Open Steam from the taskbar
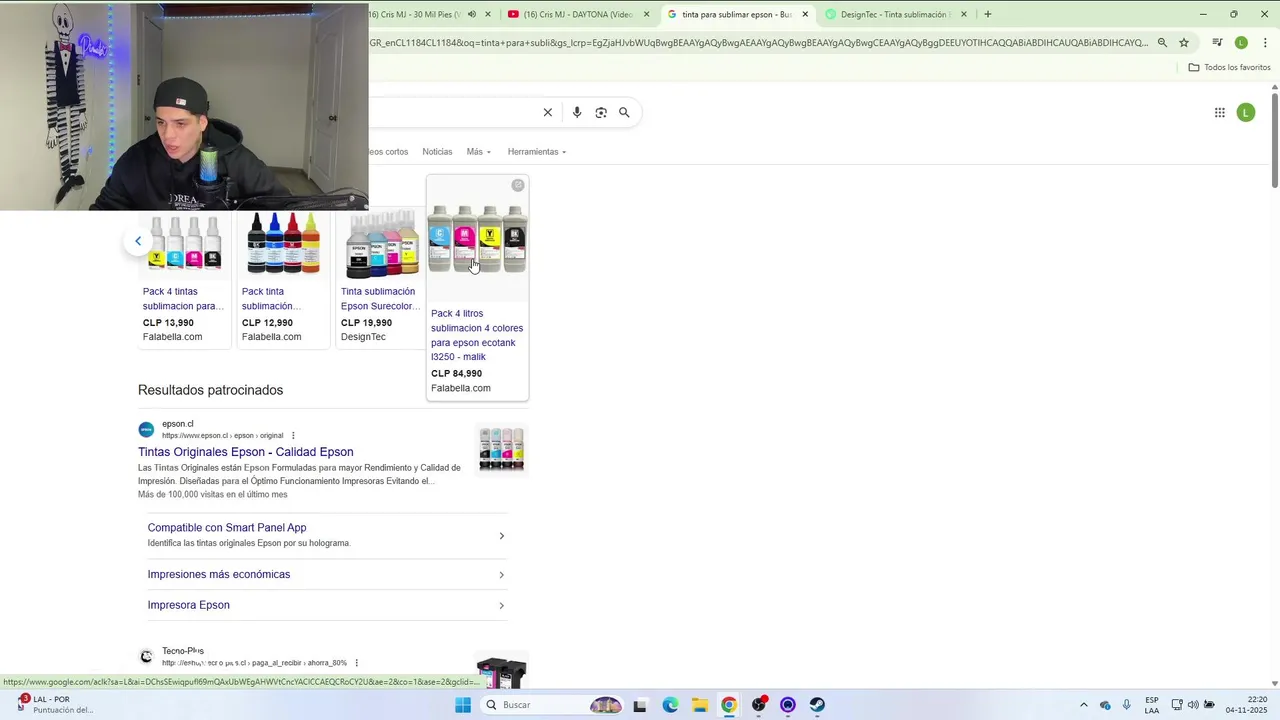 point(817,705)
